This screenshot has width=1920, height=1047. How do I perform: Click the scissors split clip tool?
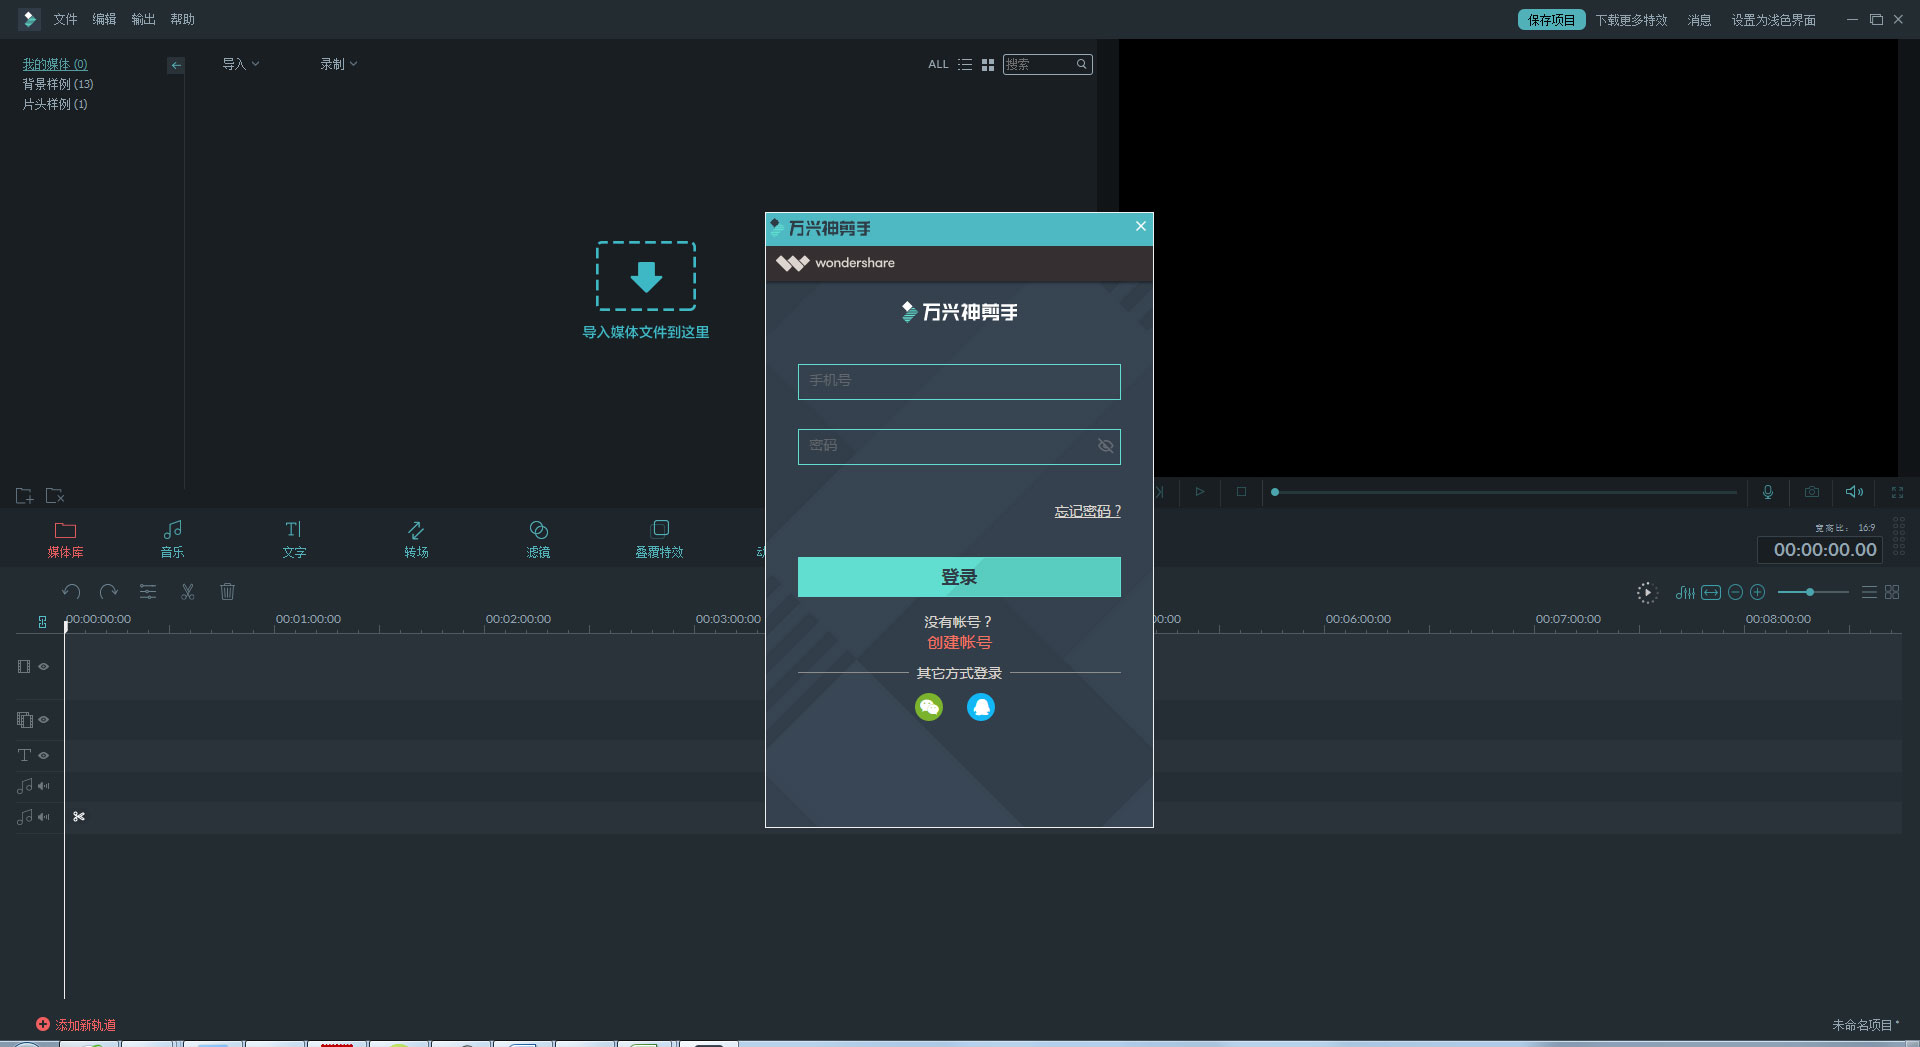(x=187, y=592)
